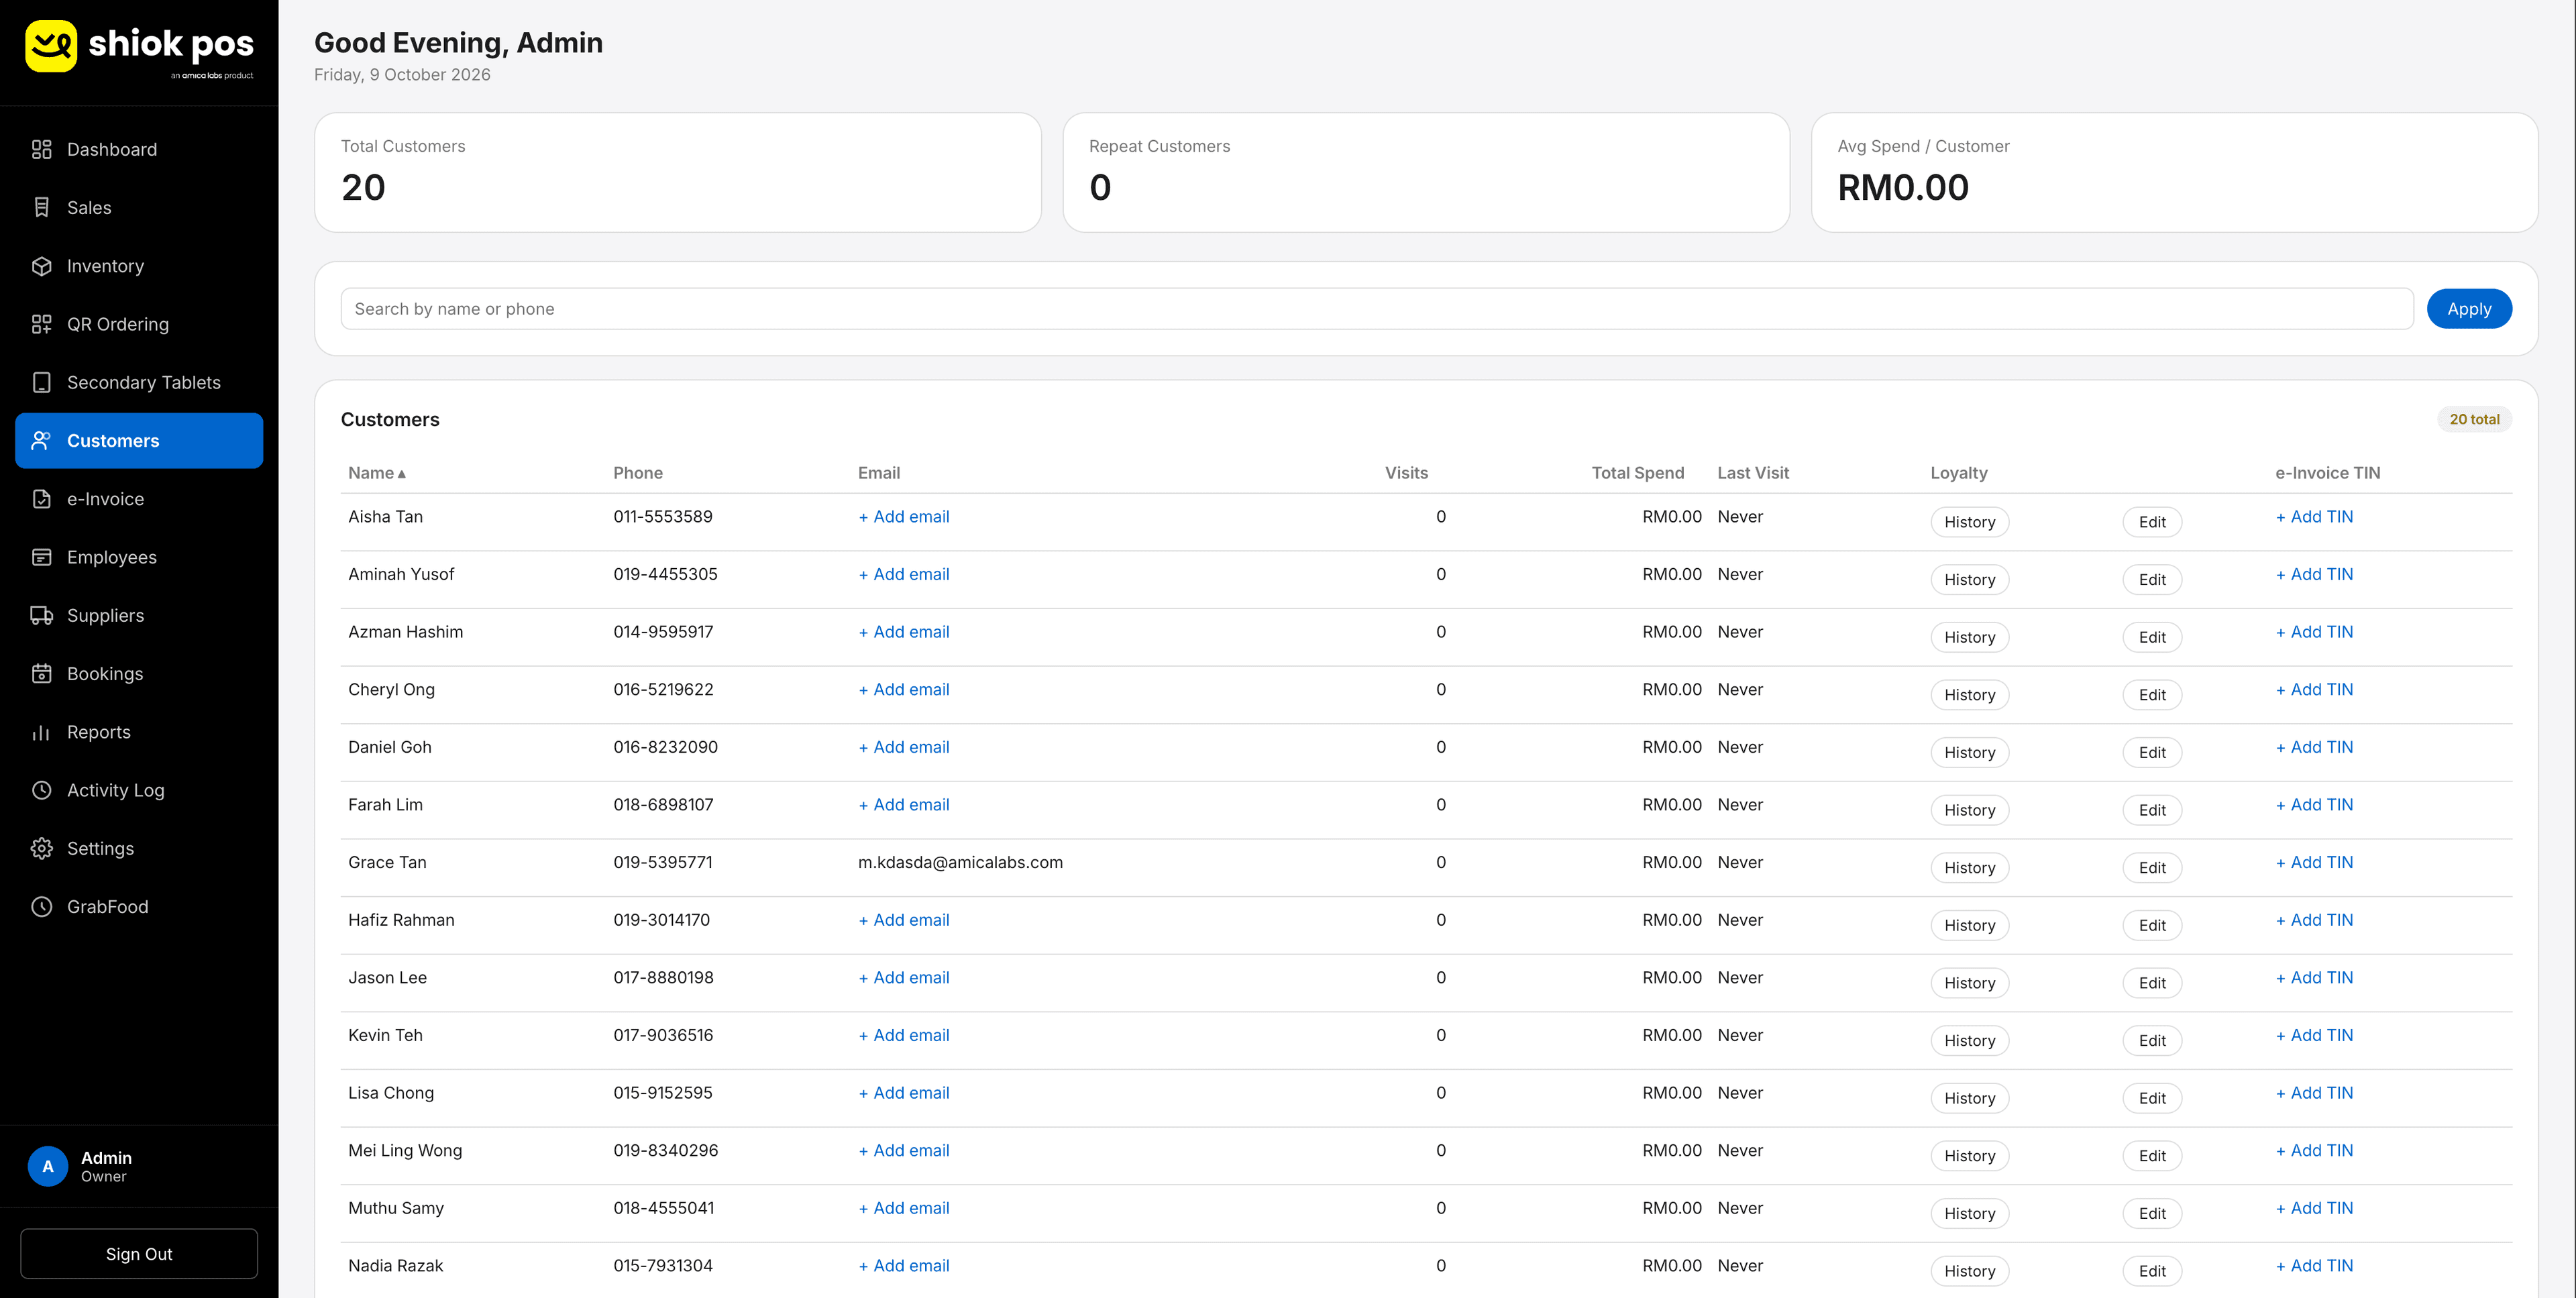
Task: Click the Customers people icon
Action: pos(41,440)
